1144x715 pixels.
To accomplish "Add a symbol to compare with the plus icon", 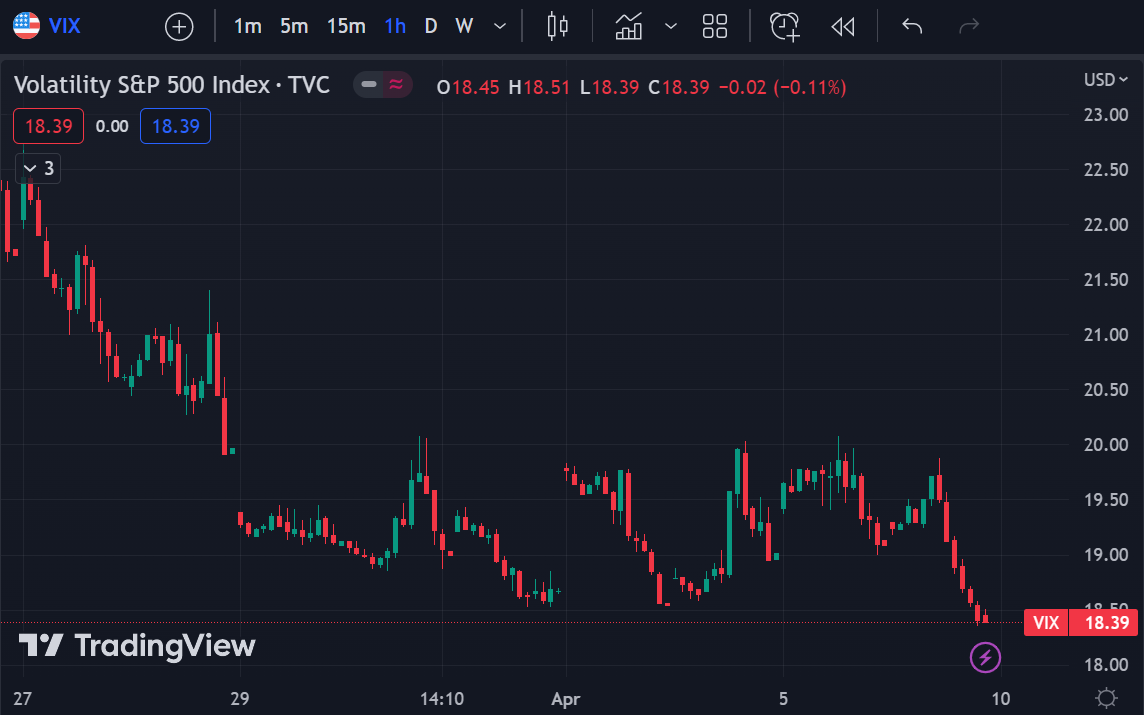I will point(179,27).
